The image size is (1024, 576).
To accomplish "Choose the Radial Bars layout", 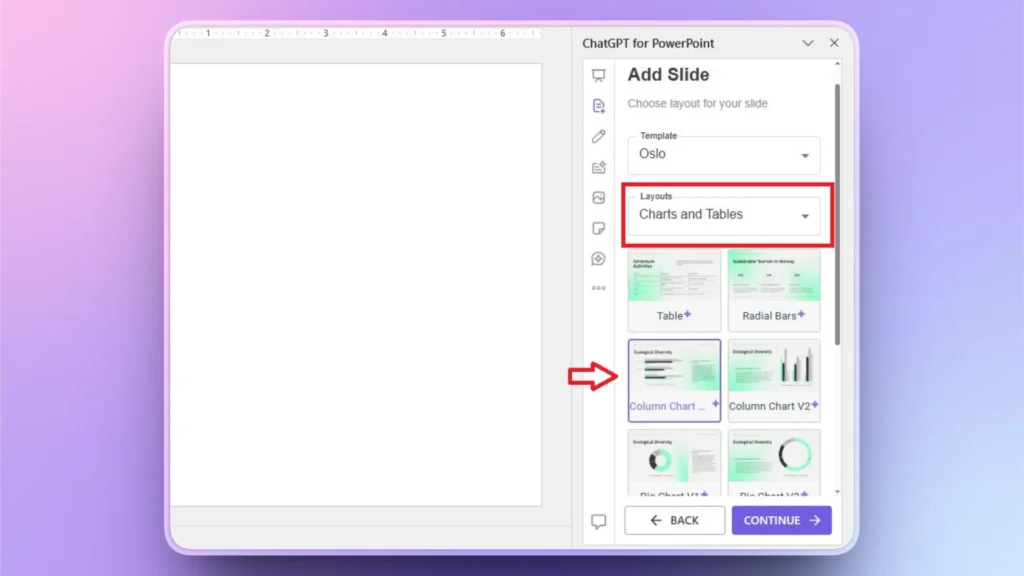I will click(x=774, y=290).
